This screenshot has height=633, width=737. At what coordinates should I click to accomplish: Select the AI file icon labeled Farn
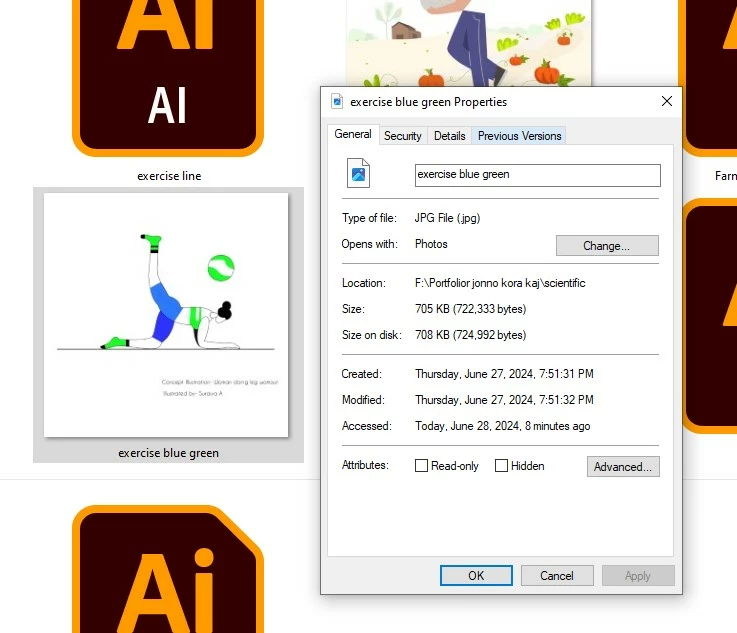tap(708, 78)
